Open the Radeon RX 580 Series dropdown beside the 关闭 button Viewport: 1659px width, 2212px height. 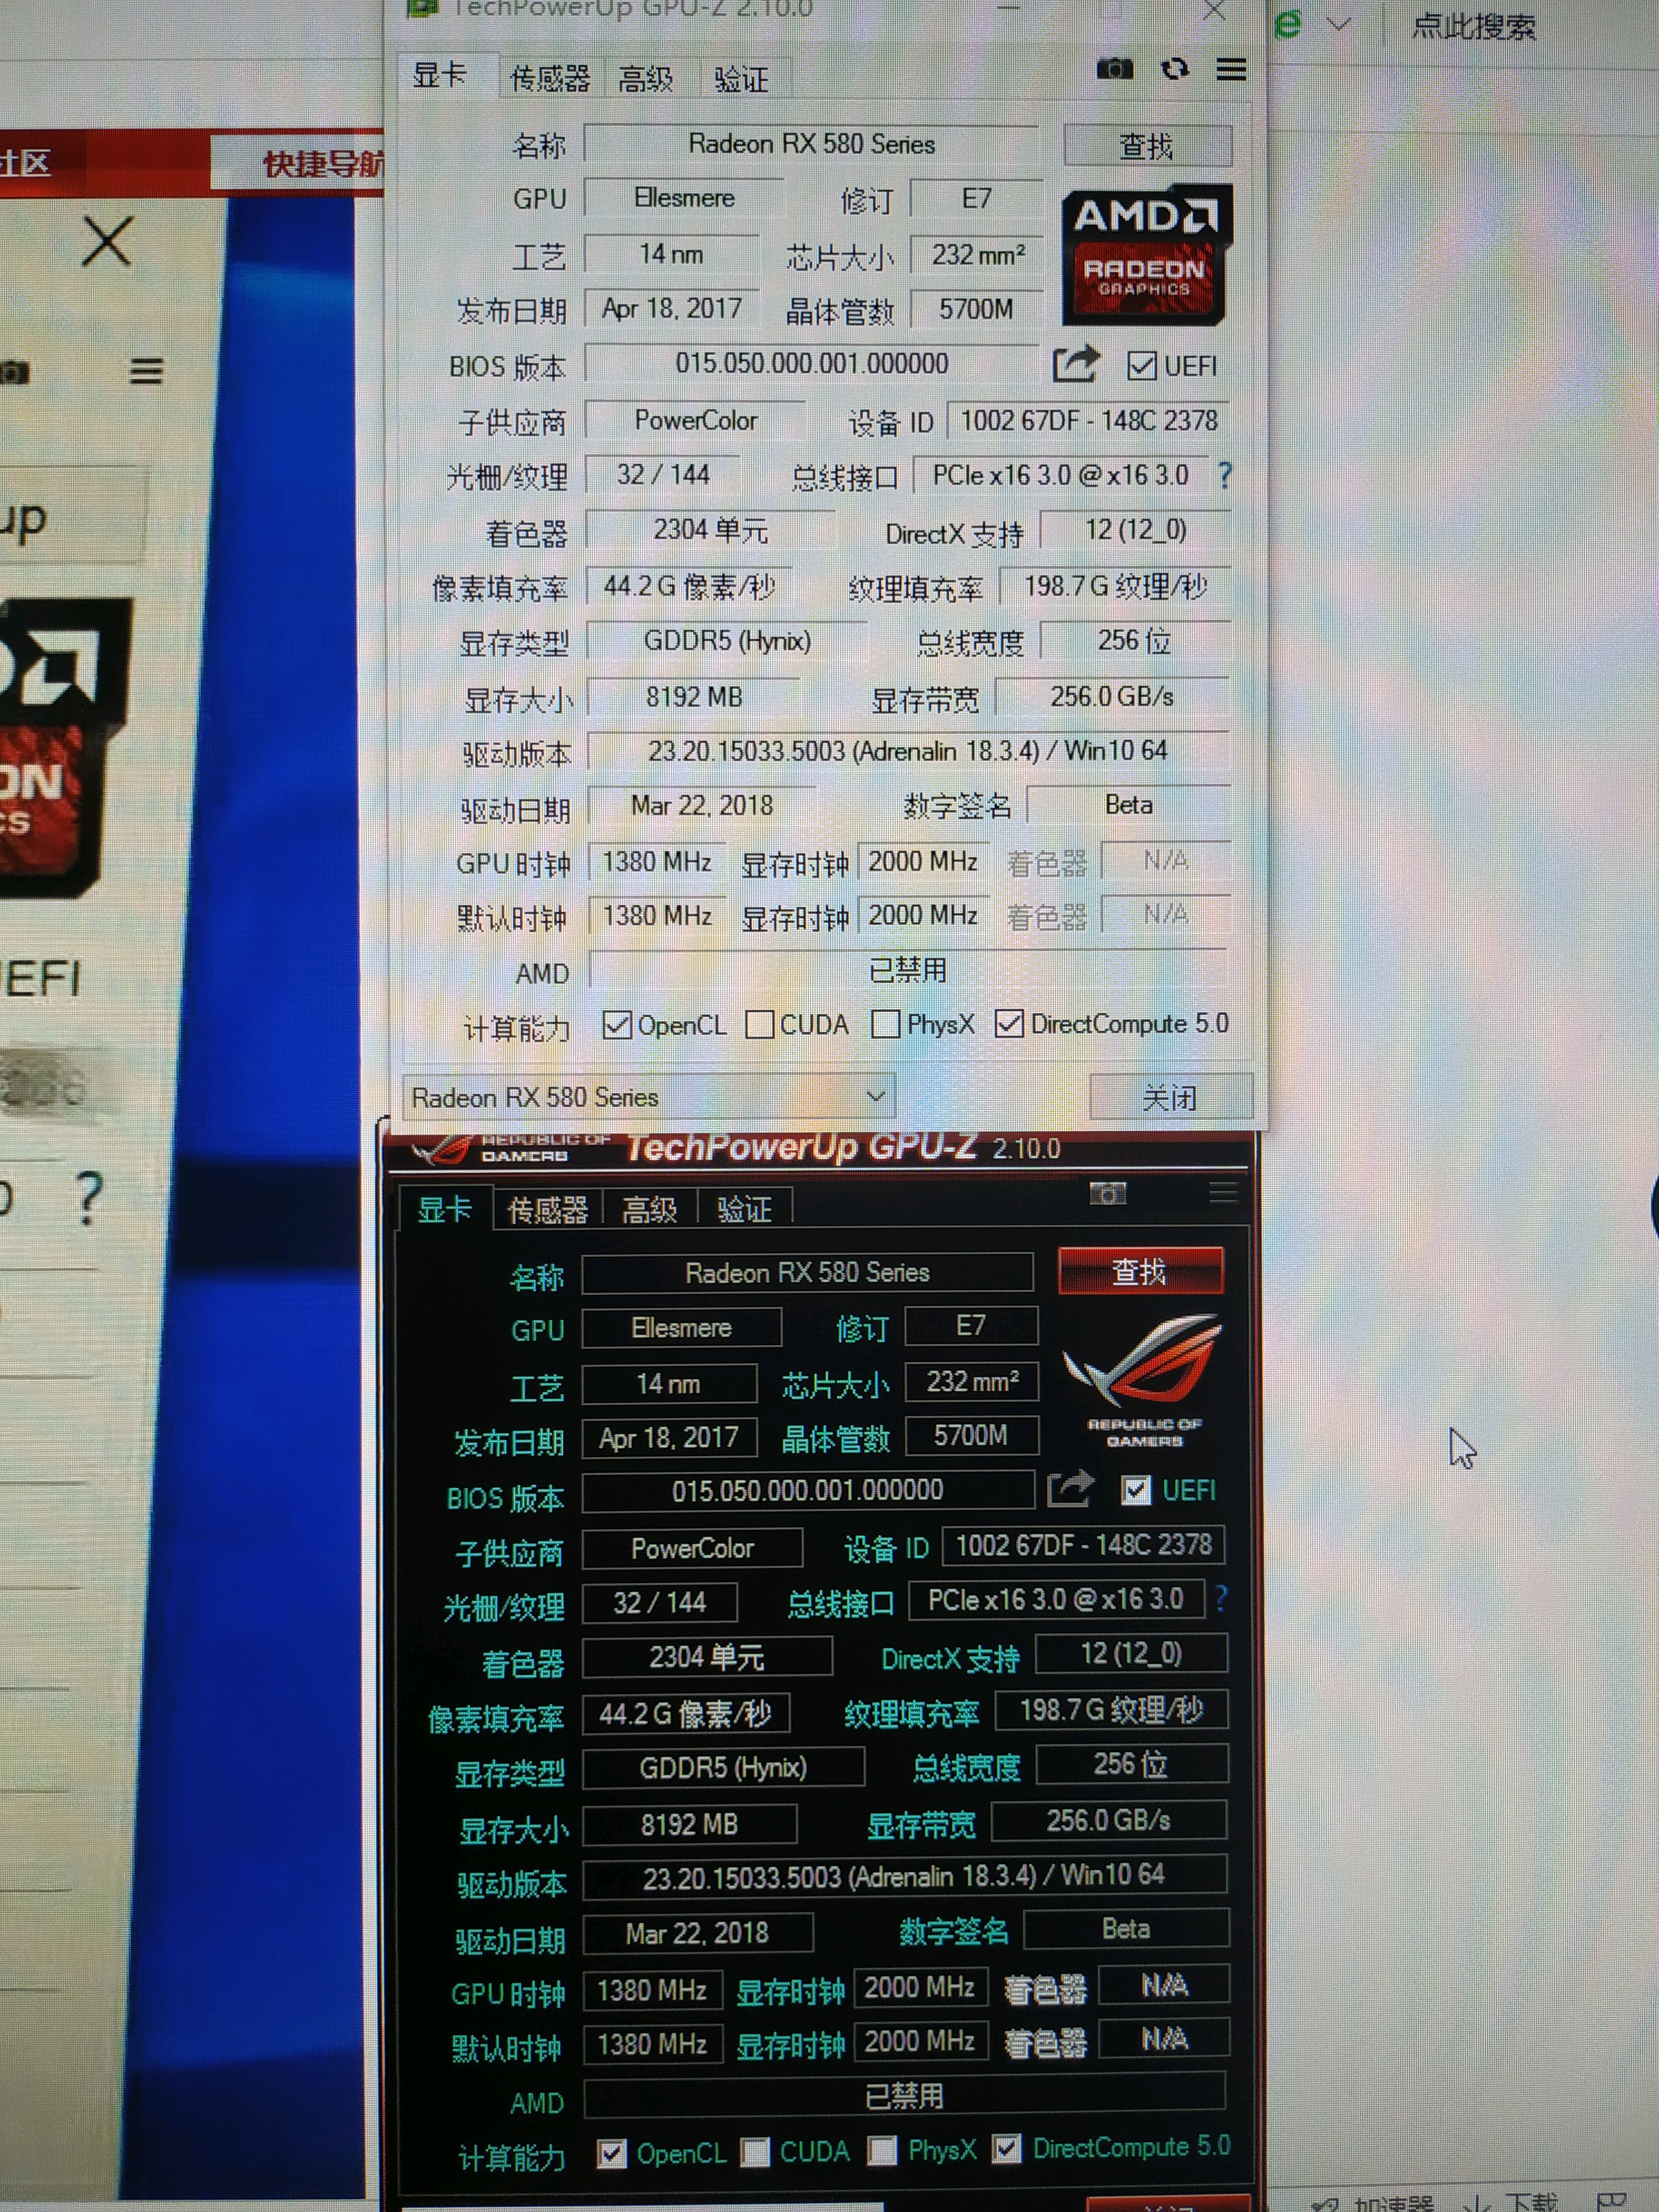[x=648, y=1097]
